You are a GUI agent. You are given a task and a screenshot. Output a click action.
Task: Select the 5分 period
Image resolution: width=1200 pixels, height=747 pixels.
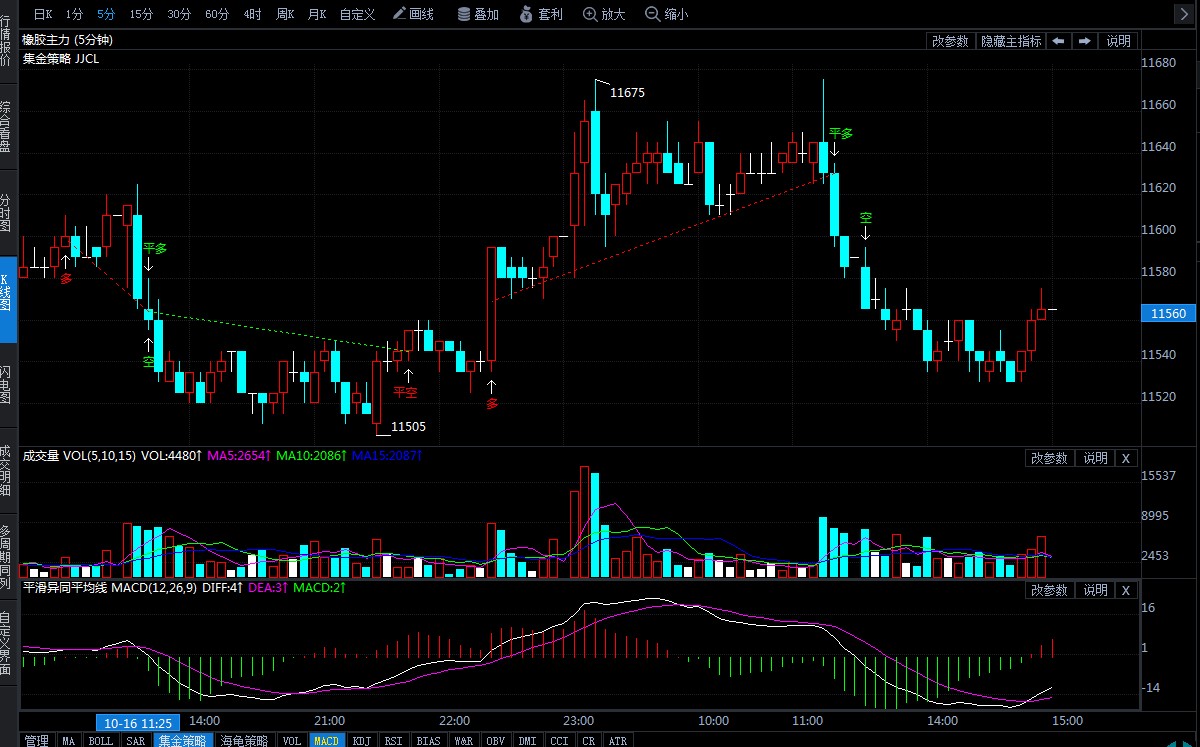click(x=106, y=14)
